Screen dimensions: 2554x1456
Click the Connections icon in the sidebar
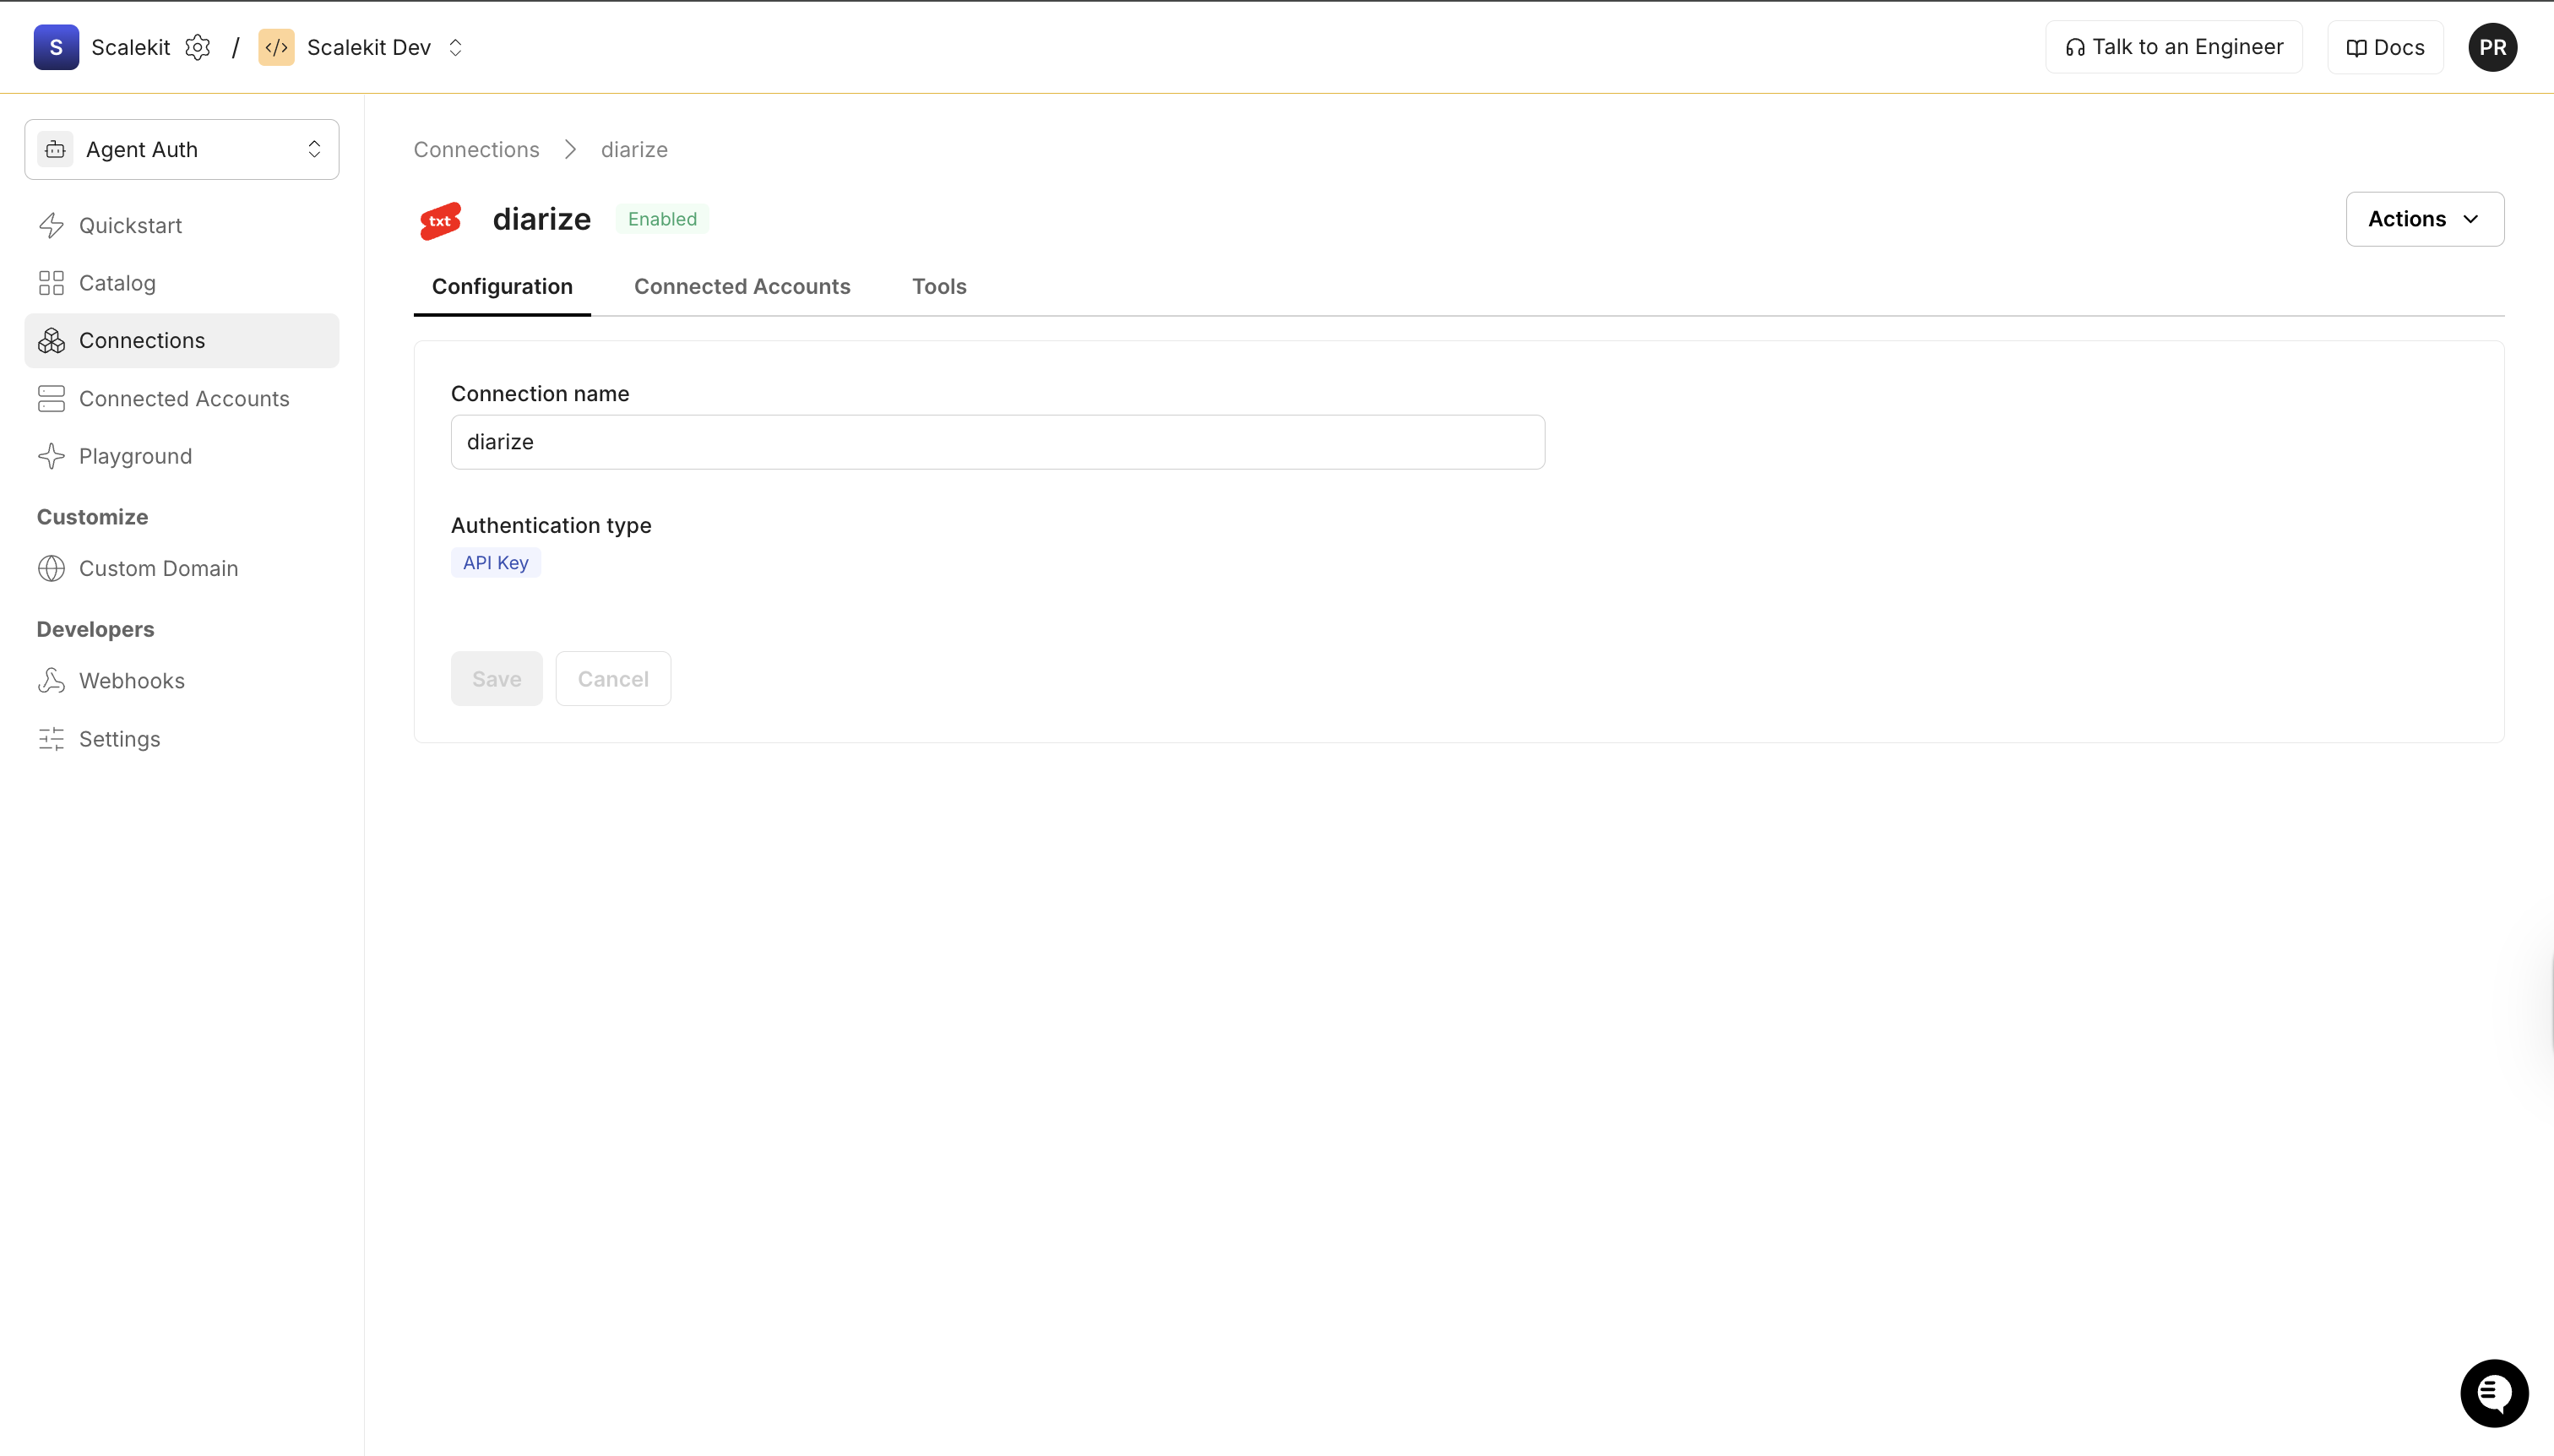pos(52,340)
